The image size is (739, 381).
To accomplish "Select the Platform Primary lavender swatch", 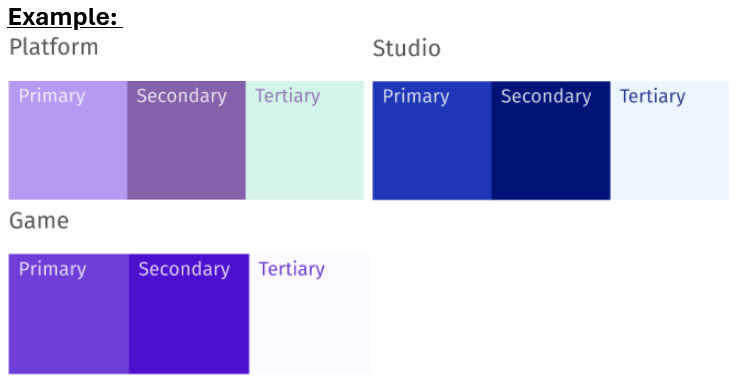I will pos(68,140).
